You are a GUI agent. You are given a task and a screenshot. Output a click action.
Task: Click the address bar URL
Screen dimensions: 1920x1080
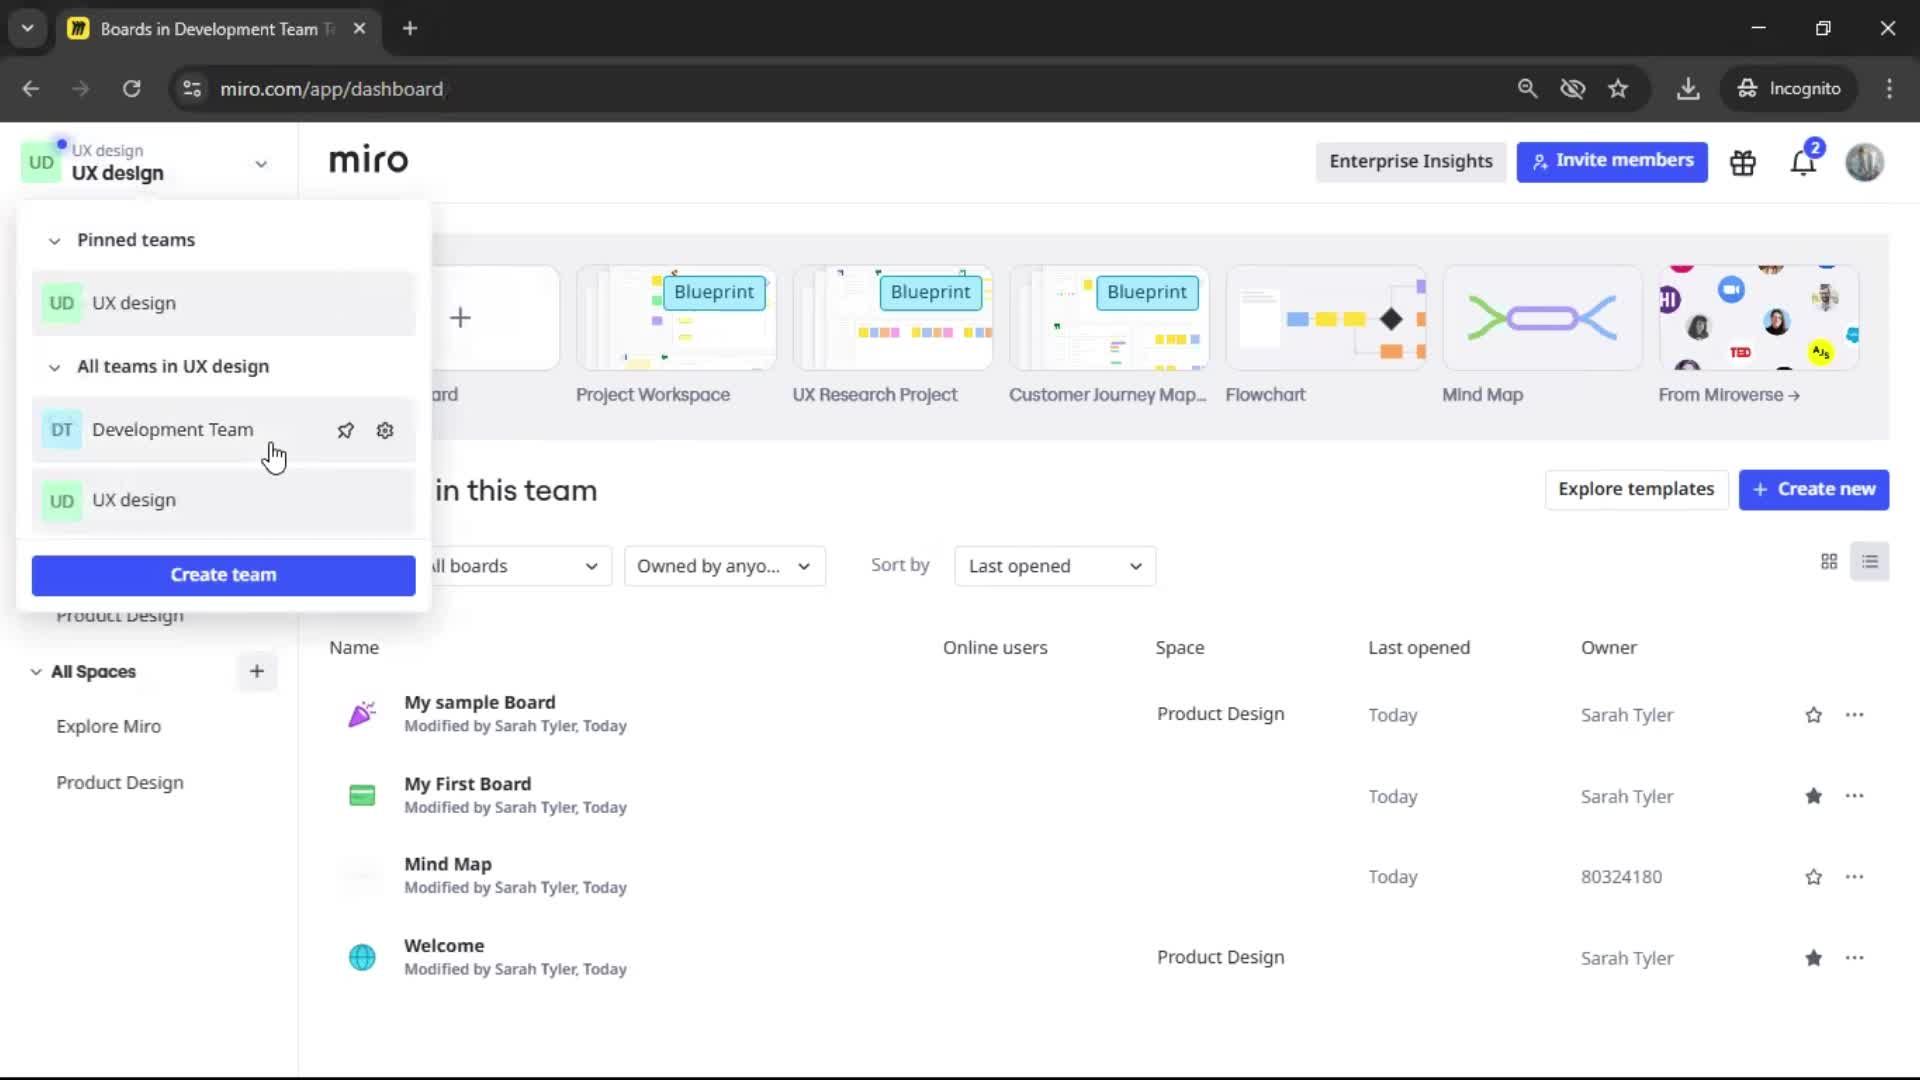point(331,89)
